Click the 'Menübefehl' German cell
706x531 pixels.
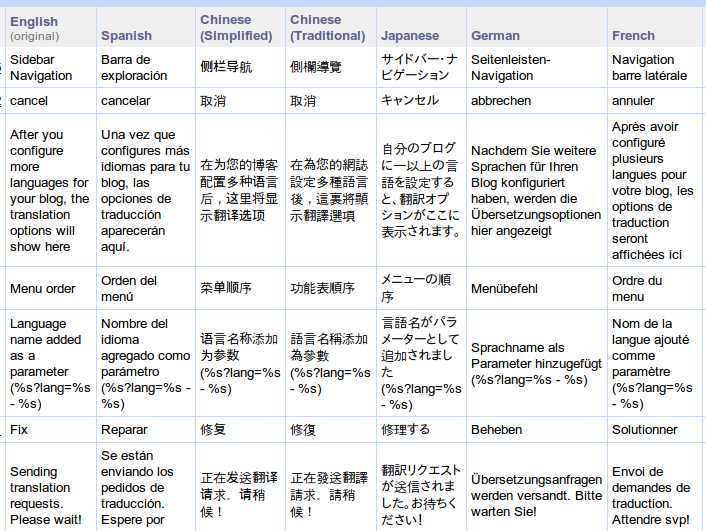point(537,288)
